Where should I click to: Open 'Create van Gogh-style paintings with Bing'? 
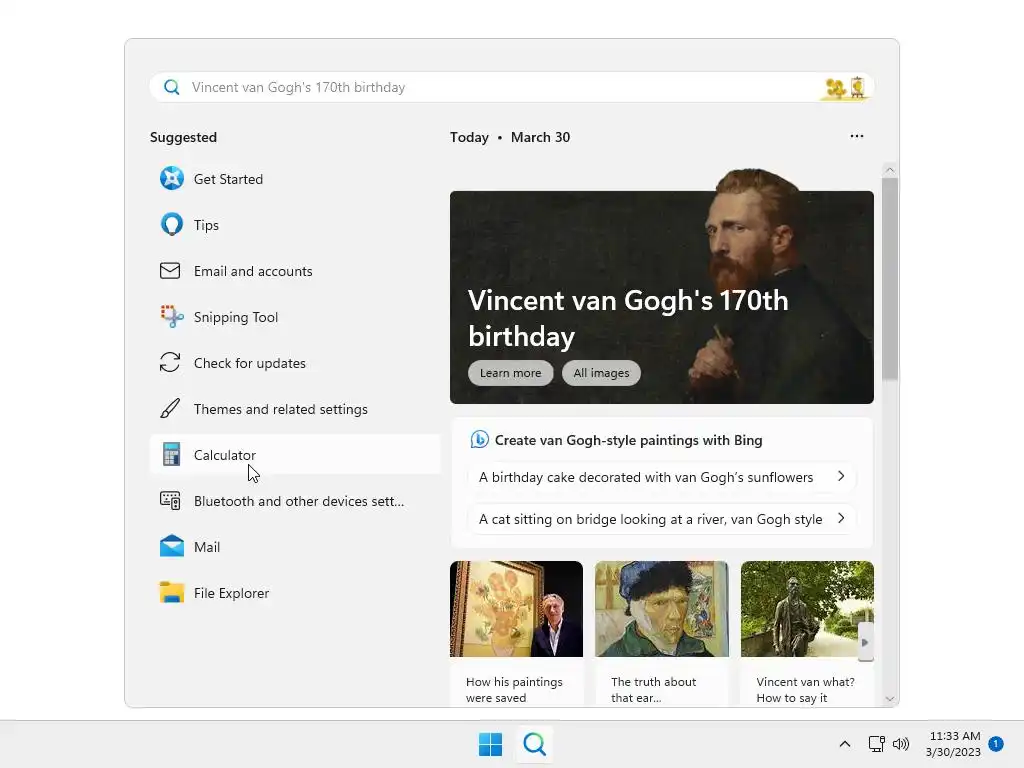[x=628, y=440]
